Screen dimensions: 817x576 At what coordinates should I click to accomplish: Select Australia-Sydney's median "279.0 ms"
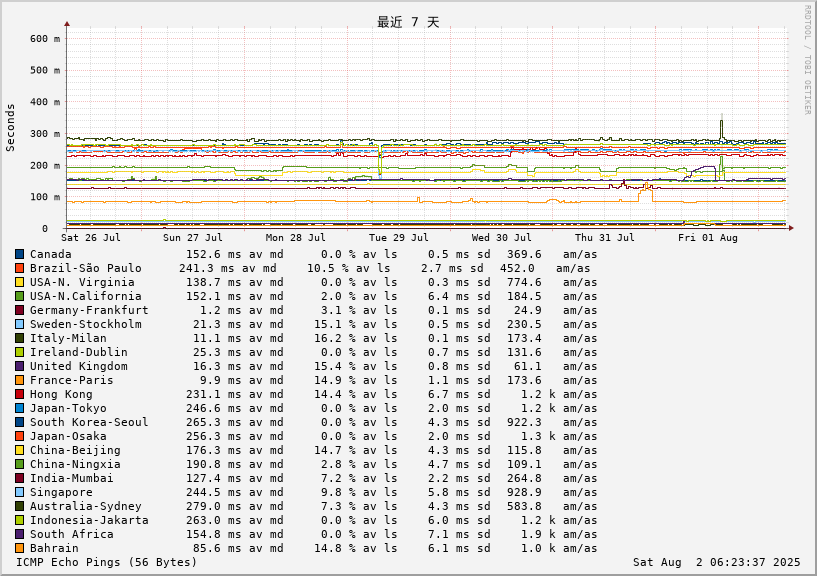[214, 506]
